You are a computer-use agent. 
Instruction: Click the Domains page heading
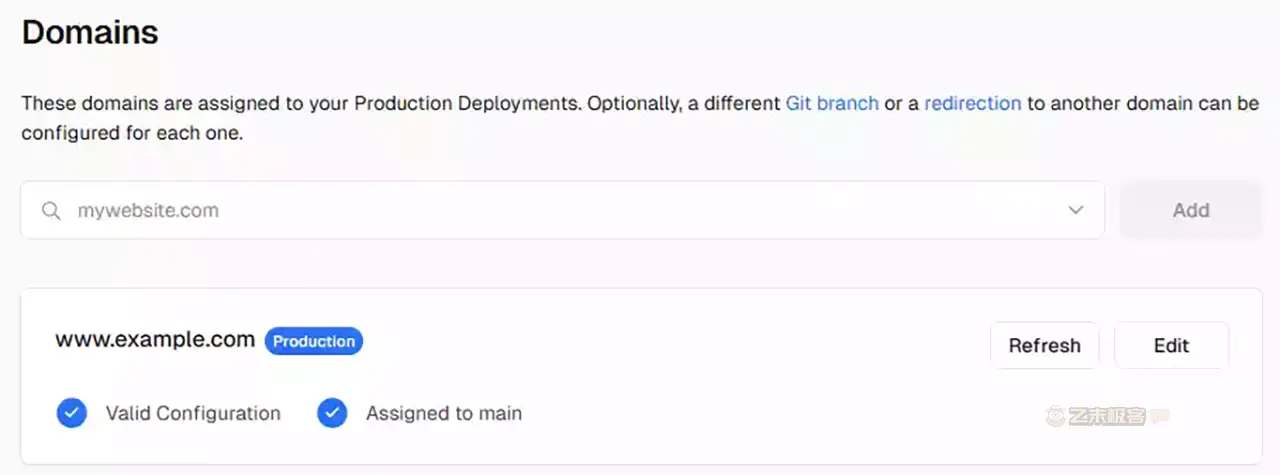pyautogui.click(x=90, y=32)
